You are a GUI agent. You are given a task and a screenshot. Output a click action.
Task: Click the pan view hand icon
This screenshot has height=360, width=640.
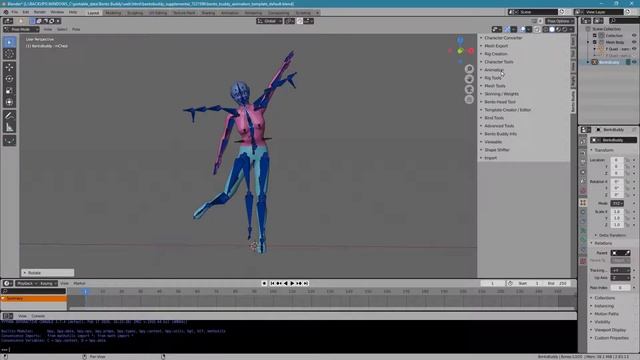pos(469,79)
